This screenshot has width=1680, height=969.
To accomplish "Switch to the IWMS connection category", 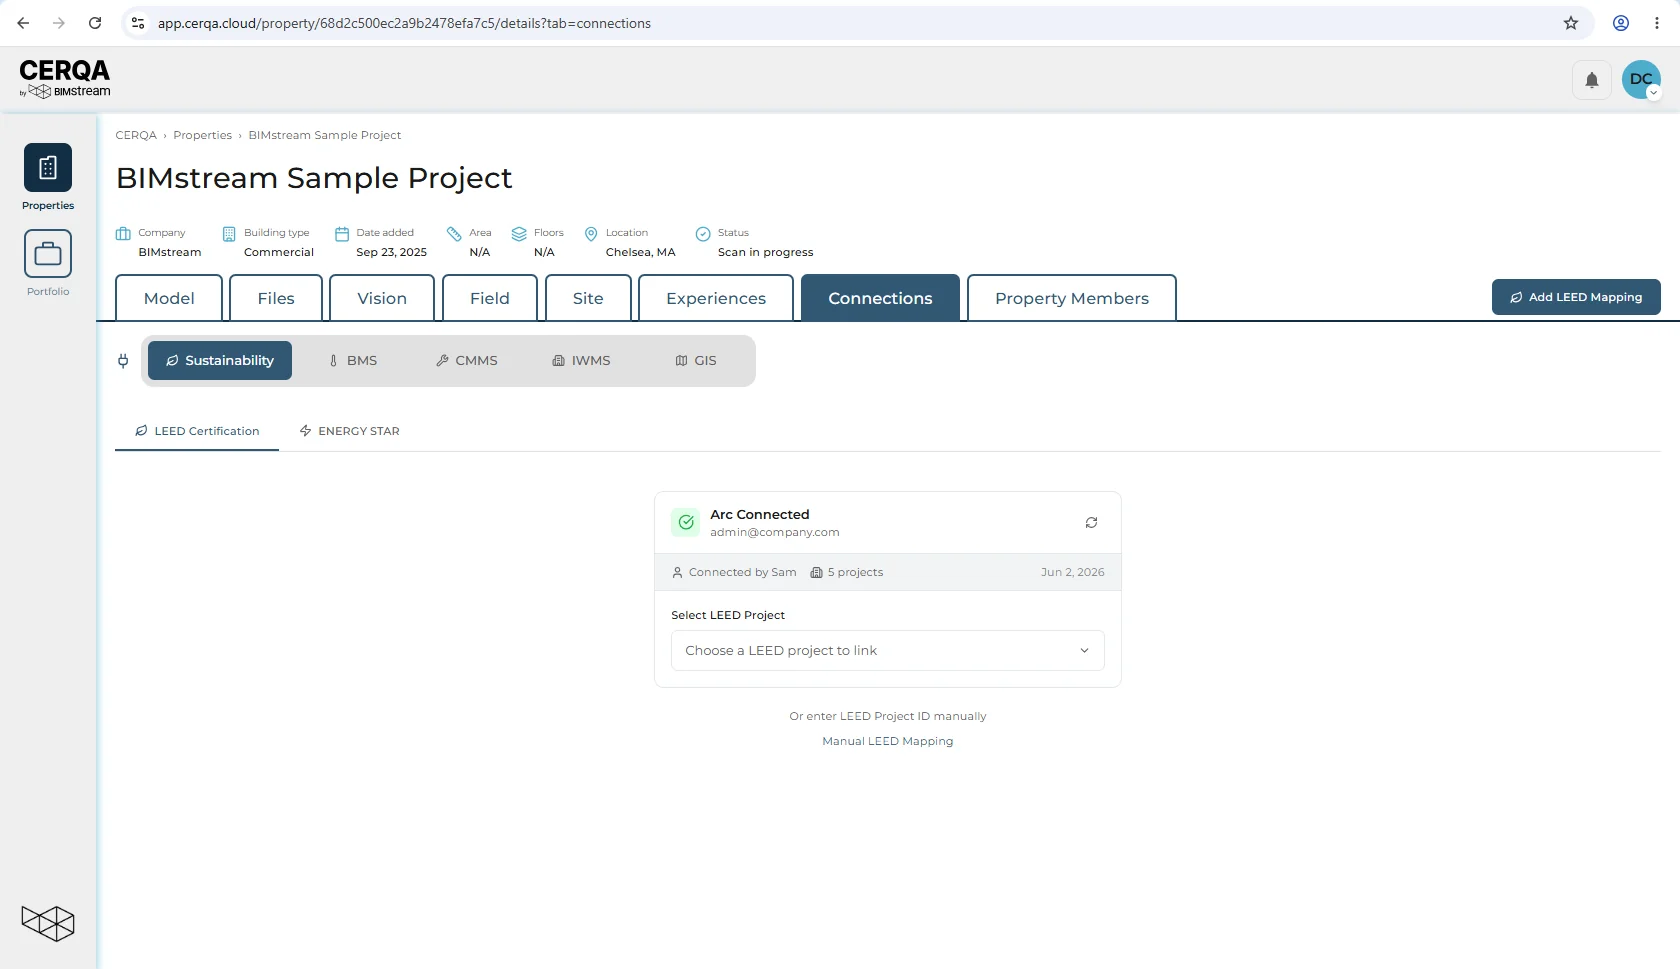I will pyautogui.click(x=581, y=361).
